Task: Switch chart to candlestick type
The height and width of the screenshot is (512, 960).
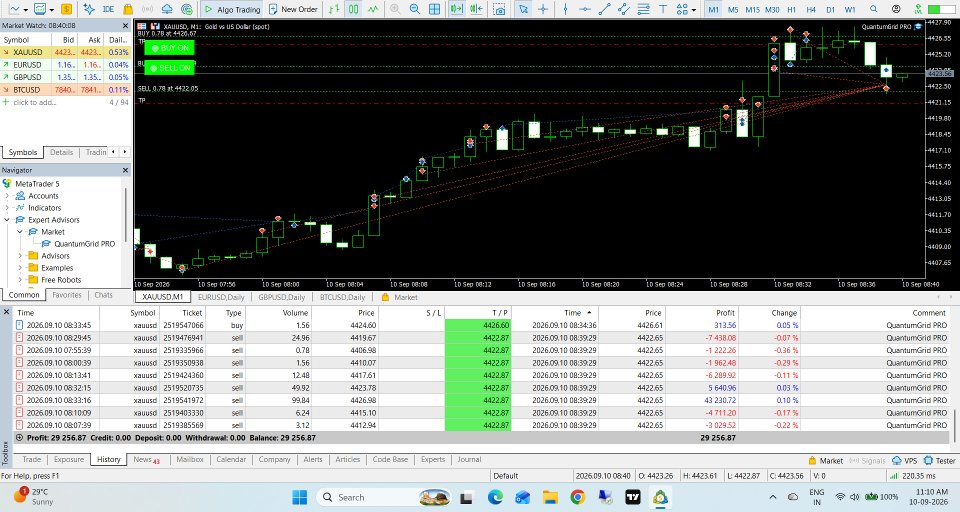Action: tap(354, 9)
